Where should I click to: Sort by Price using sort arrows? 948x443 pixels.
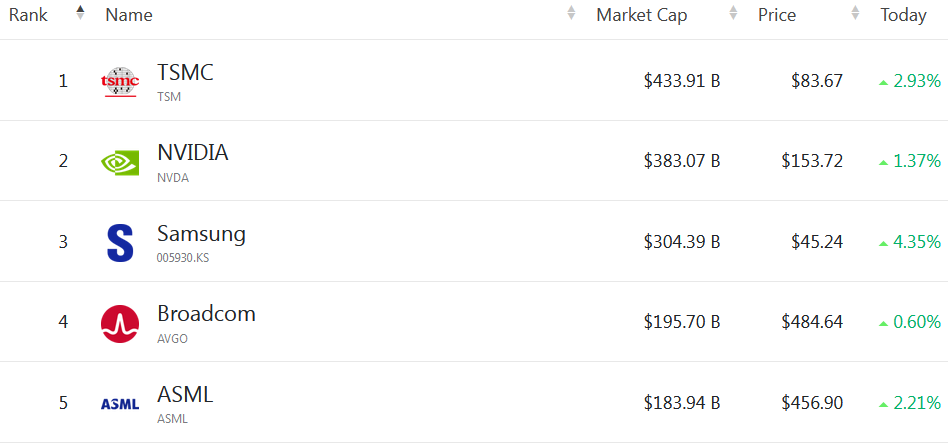pyautogui.click(x=855, y=14)
